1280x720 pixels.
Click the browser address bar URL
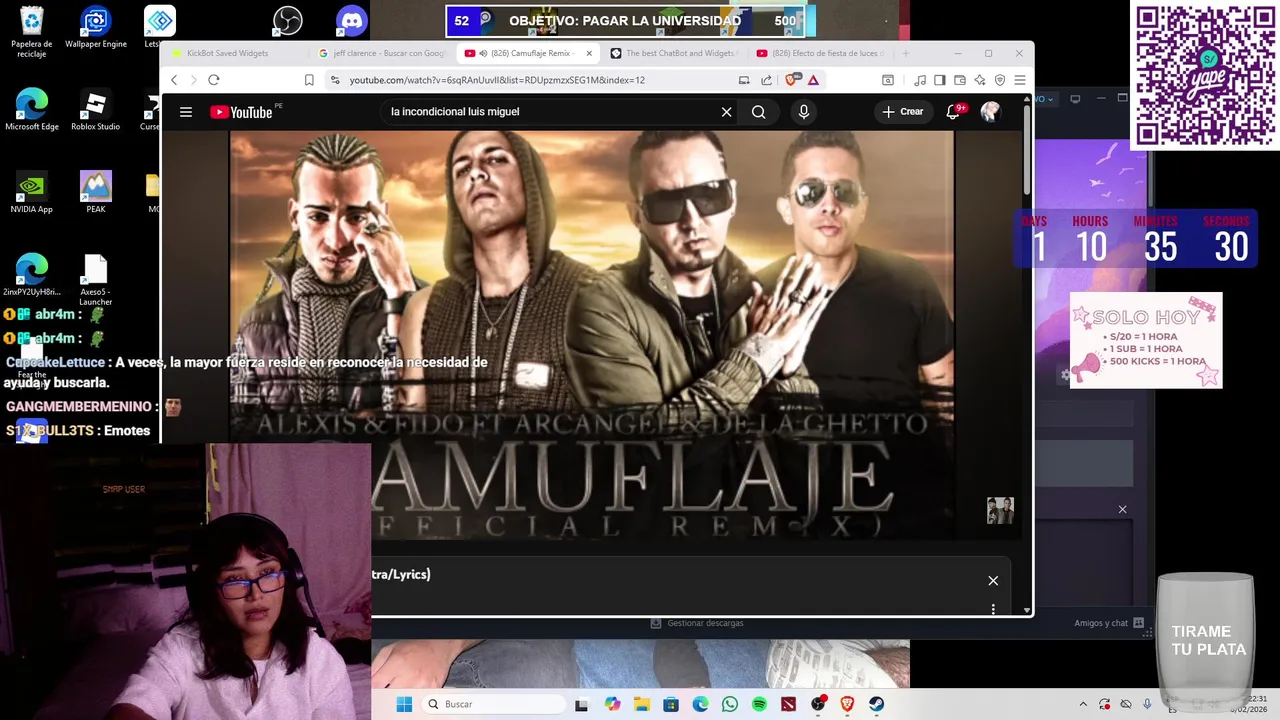click(x=497, y=80)
